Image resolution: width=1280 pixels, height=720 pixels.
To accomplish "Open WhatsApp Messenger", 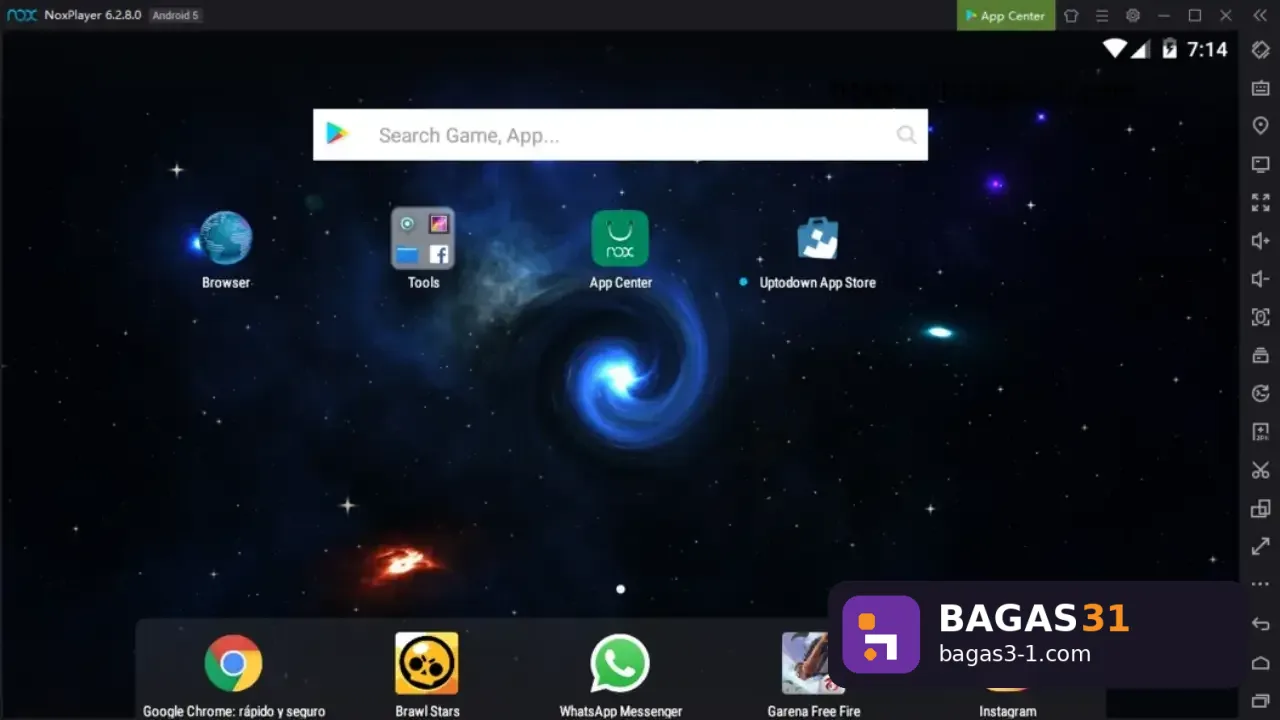I will [x=620, y=663].
